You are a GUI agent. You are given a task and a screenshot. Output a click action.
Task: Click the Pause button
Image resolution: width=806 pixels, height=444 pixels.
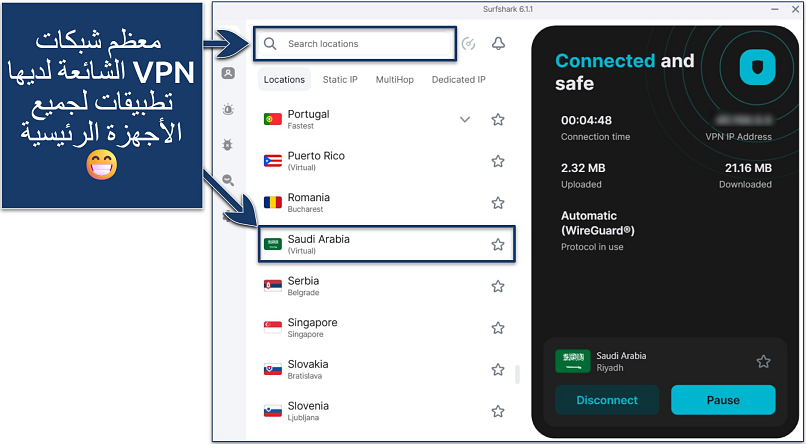tap(723, 400)
